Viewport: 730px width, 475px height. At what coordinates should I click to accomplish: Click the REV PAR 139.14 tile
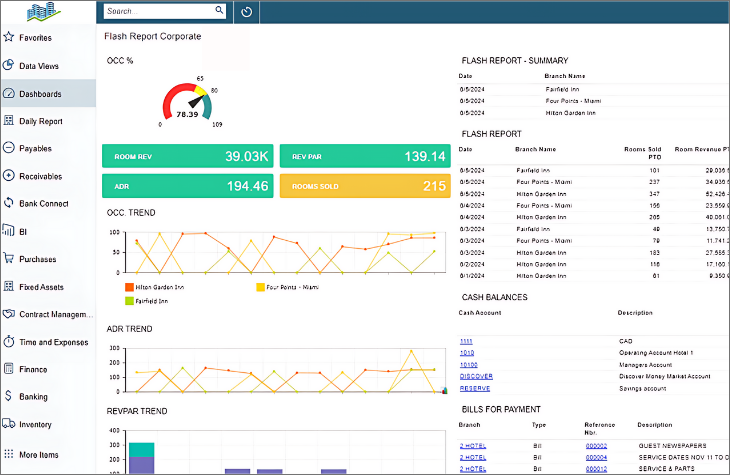click(x=365, y=156)
